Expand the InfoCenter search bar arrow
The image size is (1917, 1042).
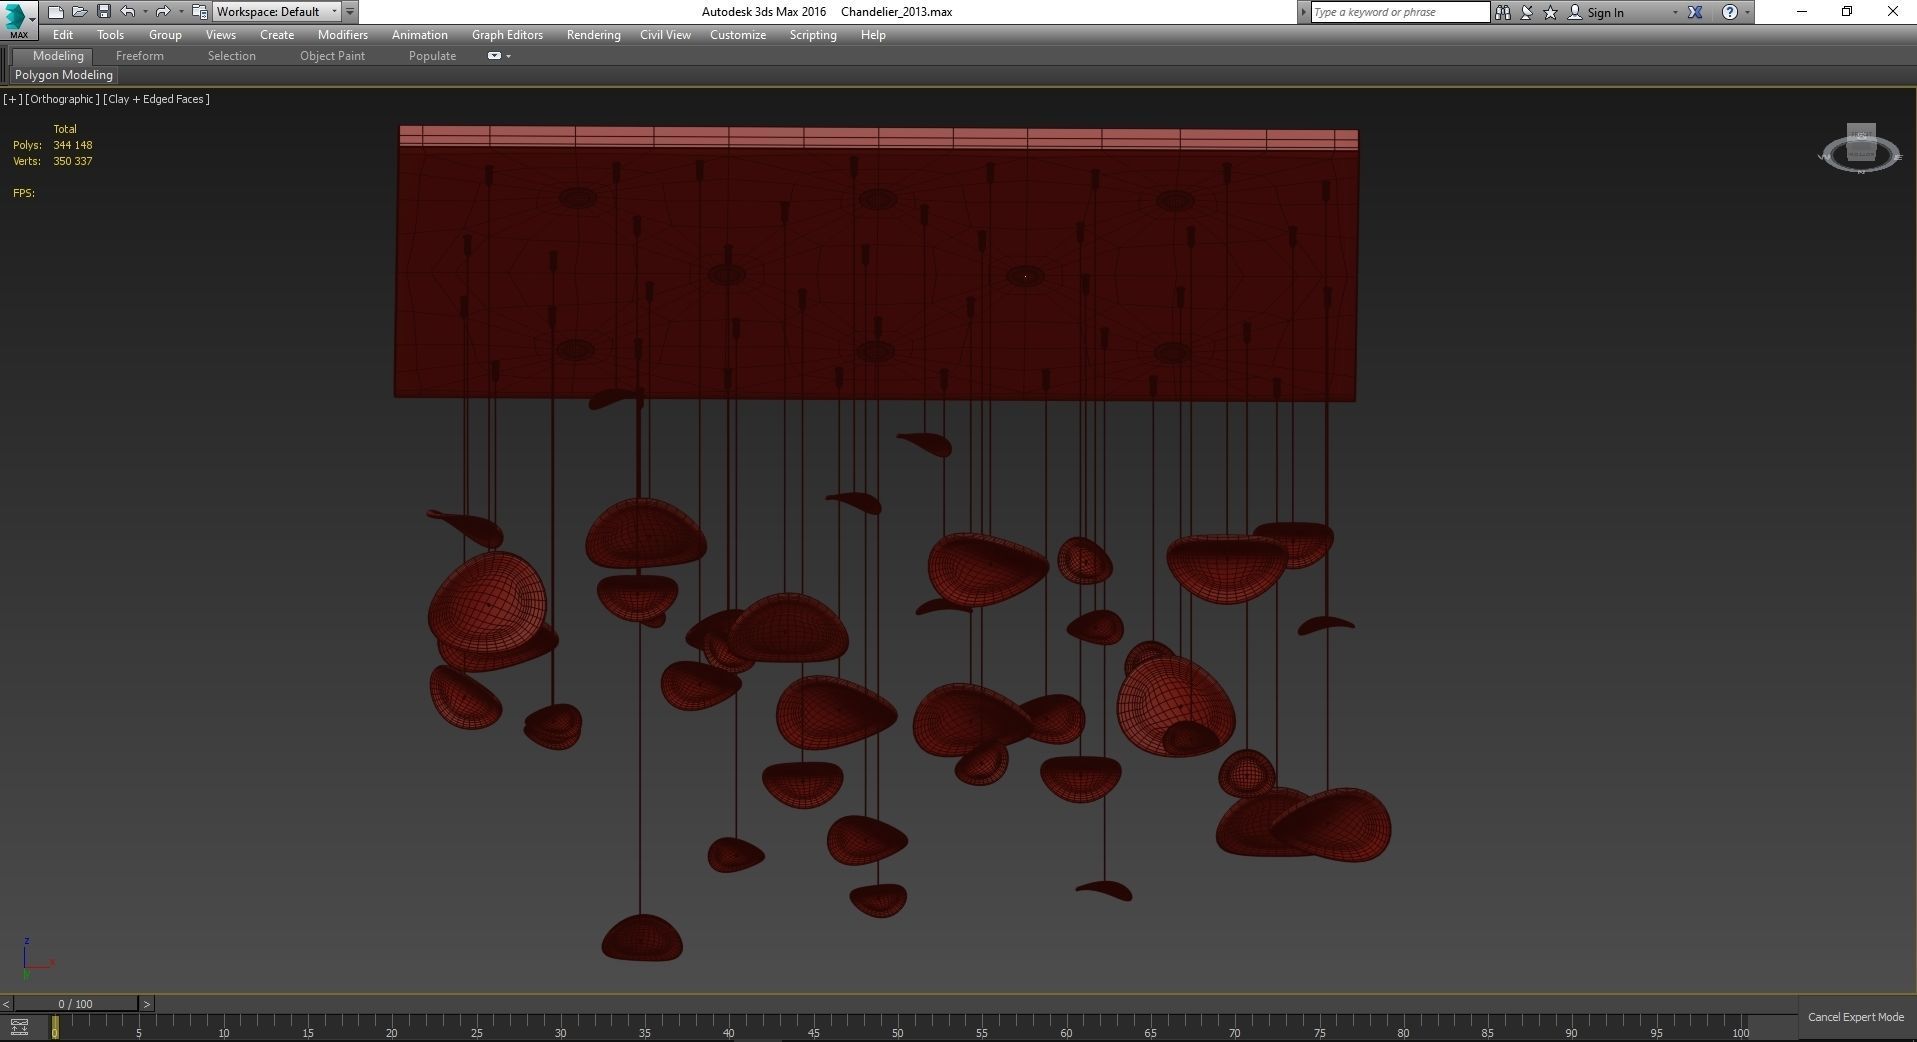(1303, 12)
